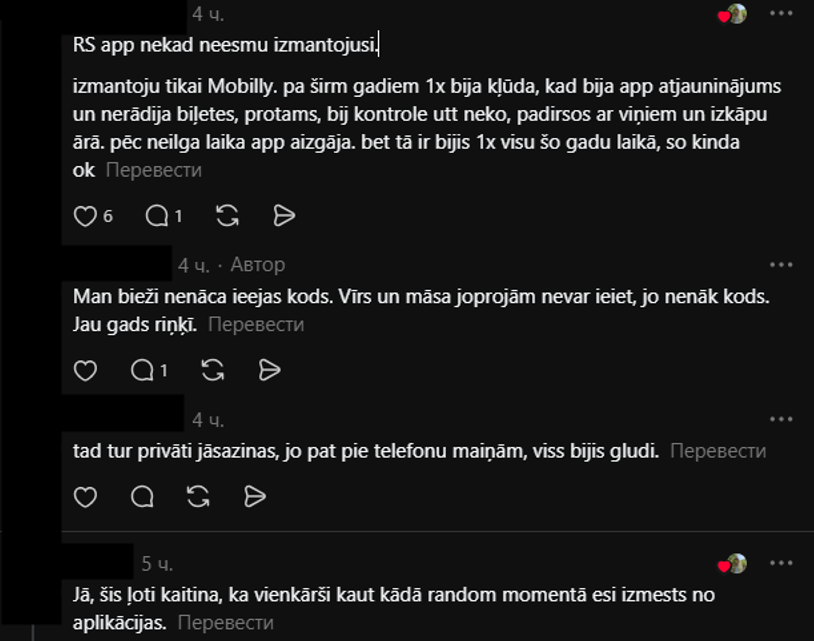Open replies on the Mobilly comment
The height and width of the screenshot is (641, 814).
point(157,216)
